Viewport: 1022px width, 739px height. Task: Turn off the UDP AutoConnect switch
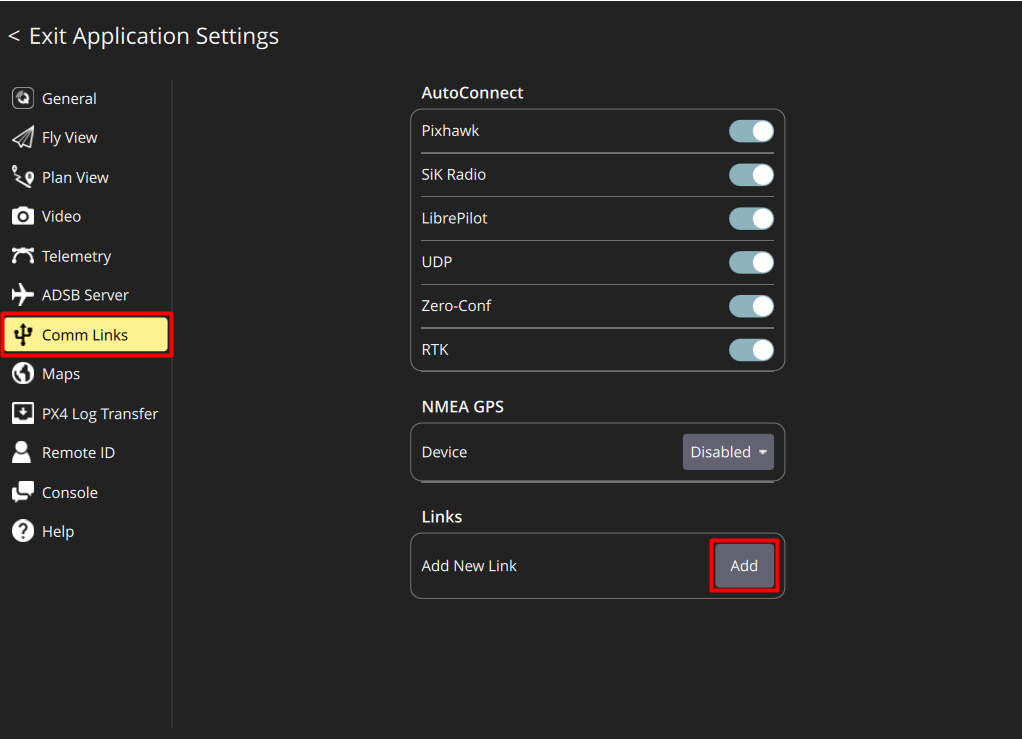pos(751,262)
